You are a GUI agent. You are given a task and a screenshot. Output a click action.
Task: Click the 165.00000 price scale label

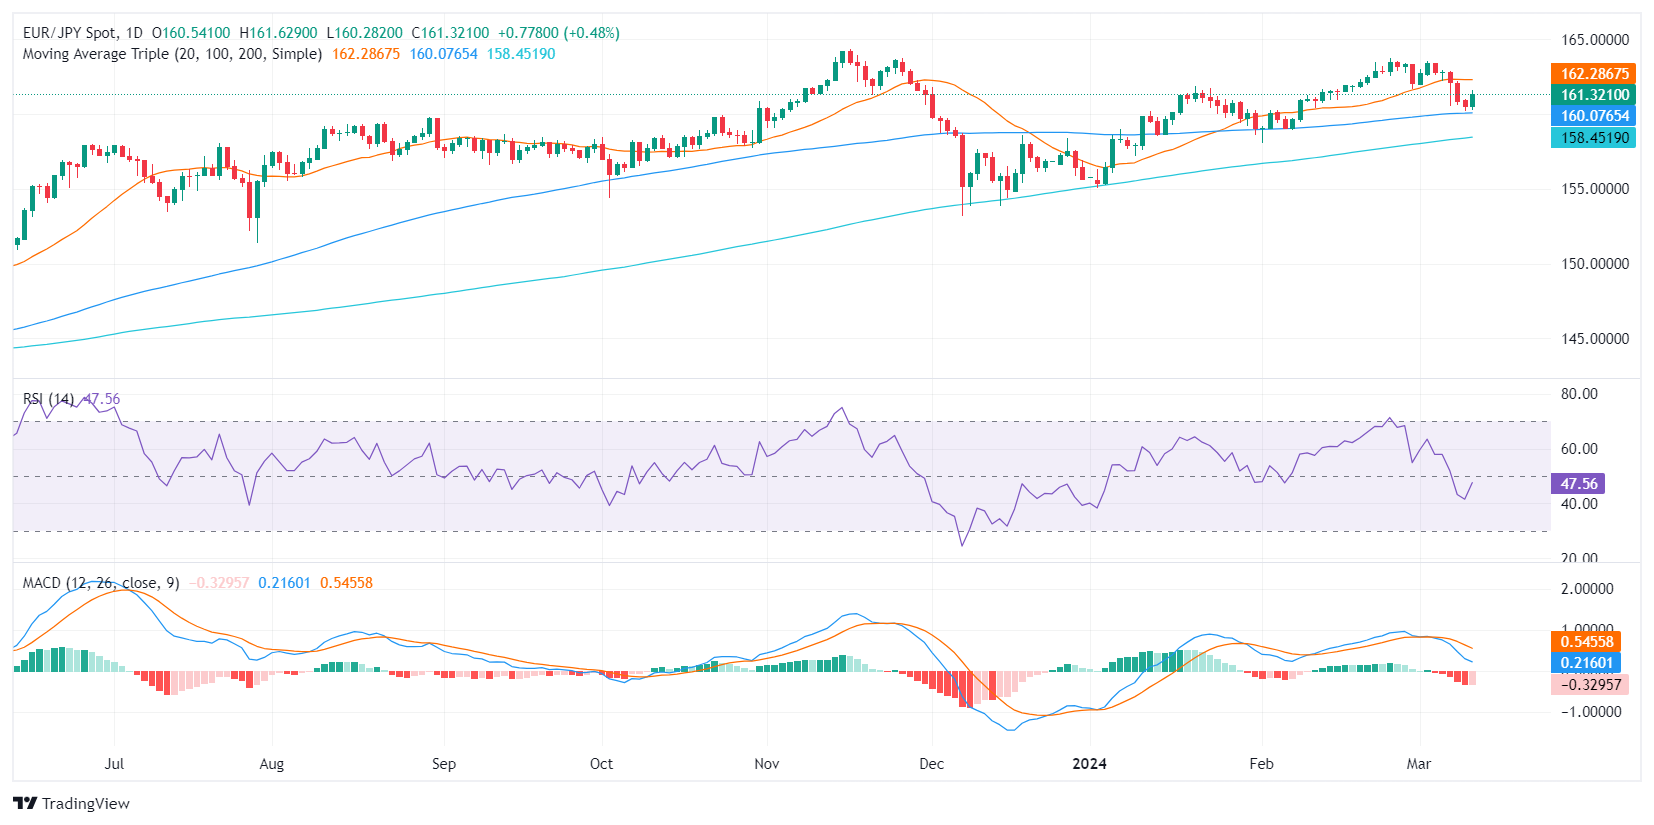(x=1595, y=40)
